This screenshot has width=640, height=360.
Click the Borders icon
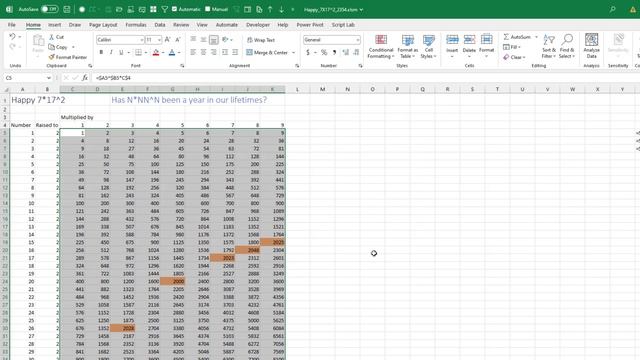138,52
